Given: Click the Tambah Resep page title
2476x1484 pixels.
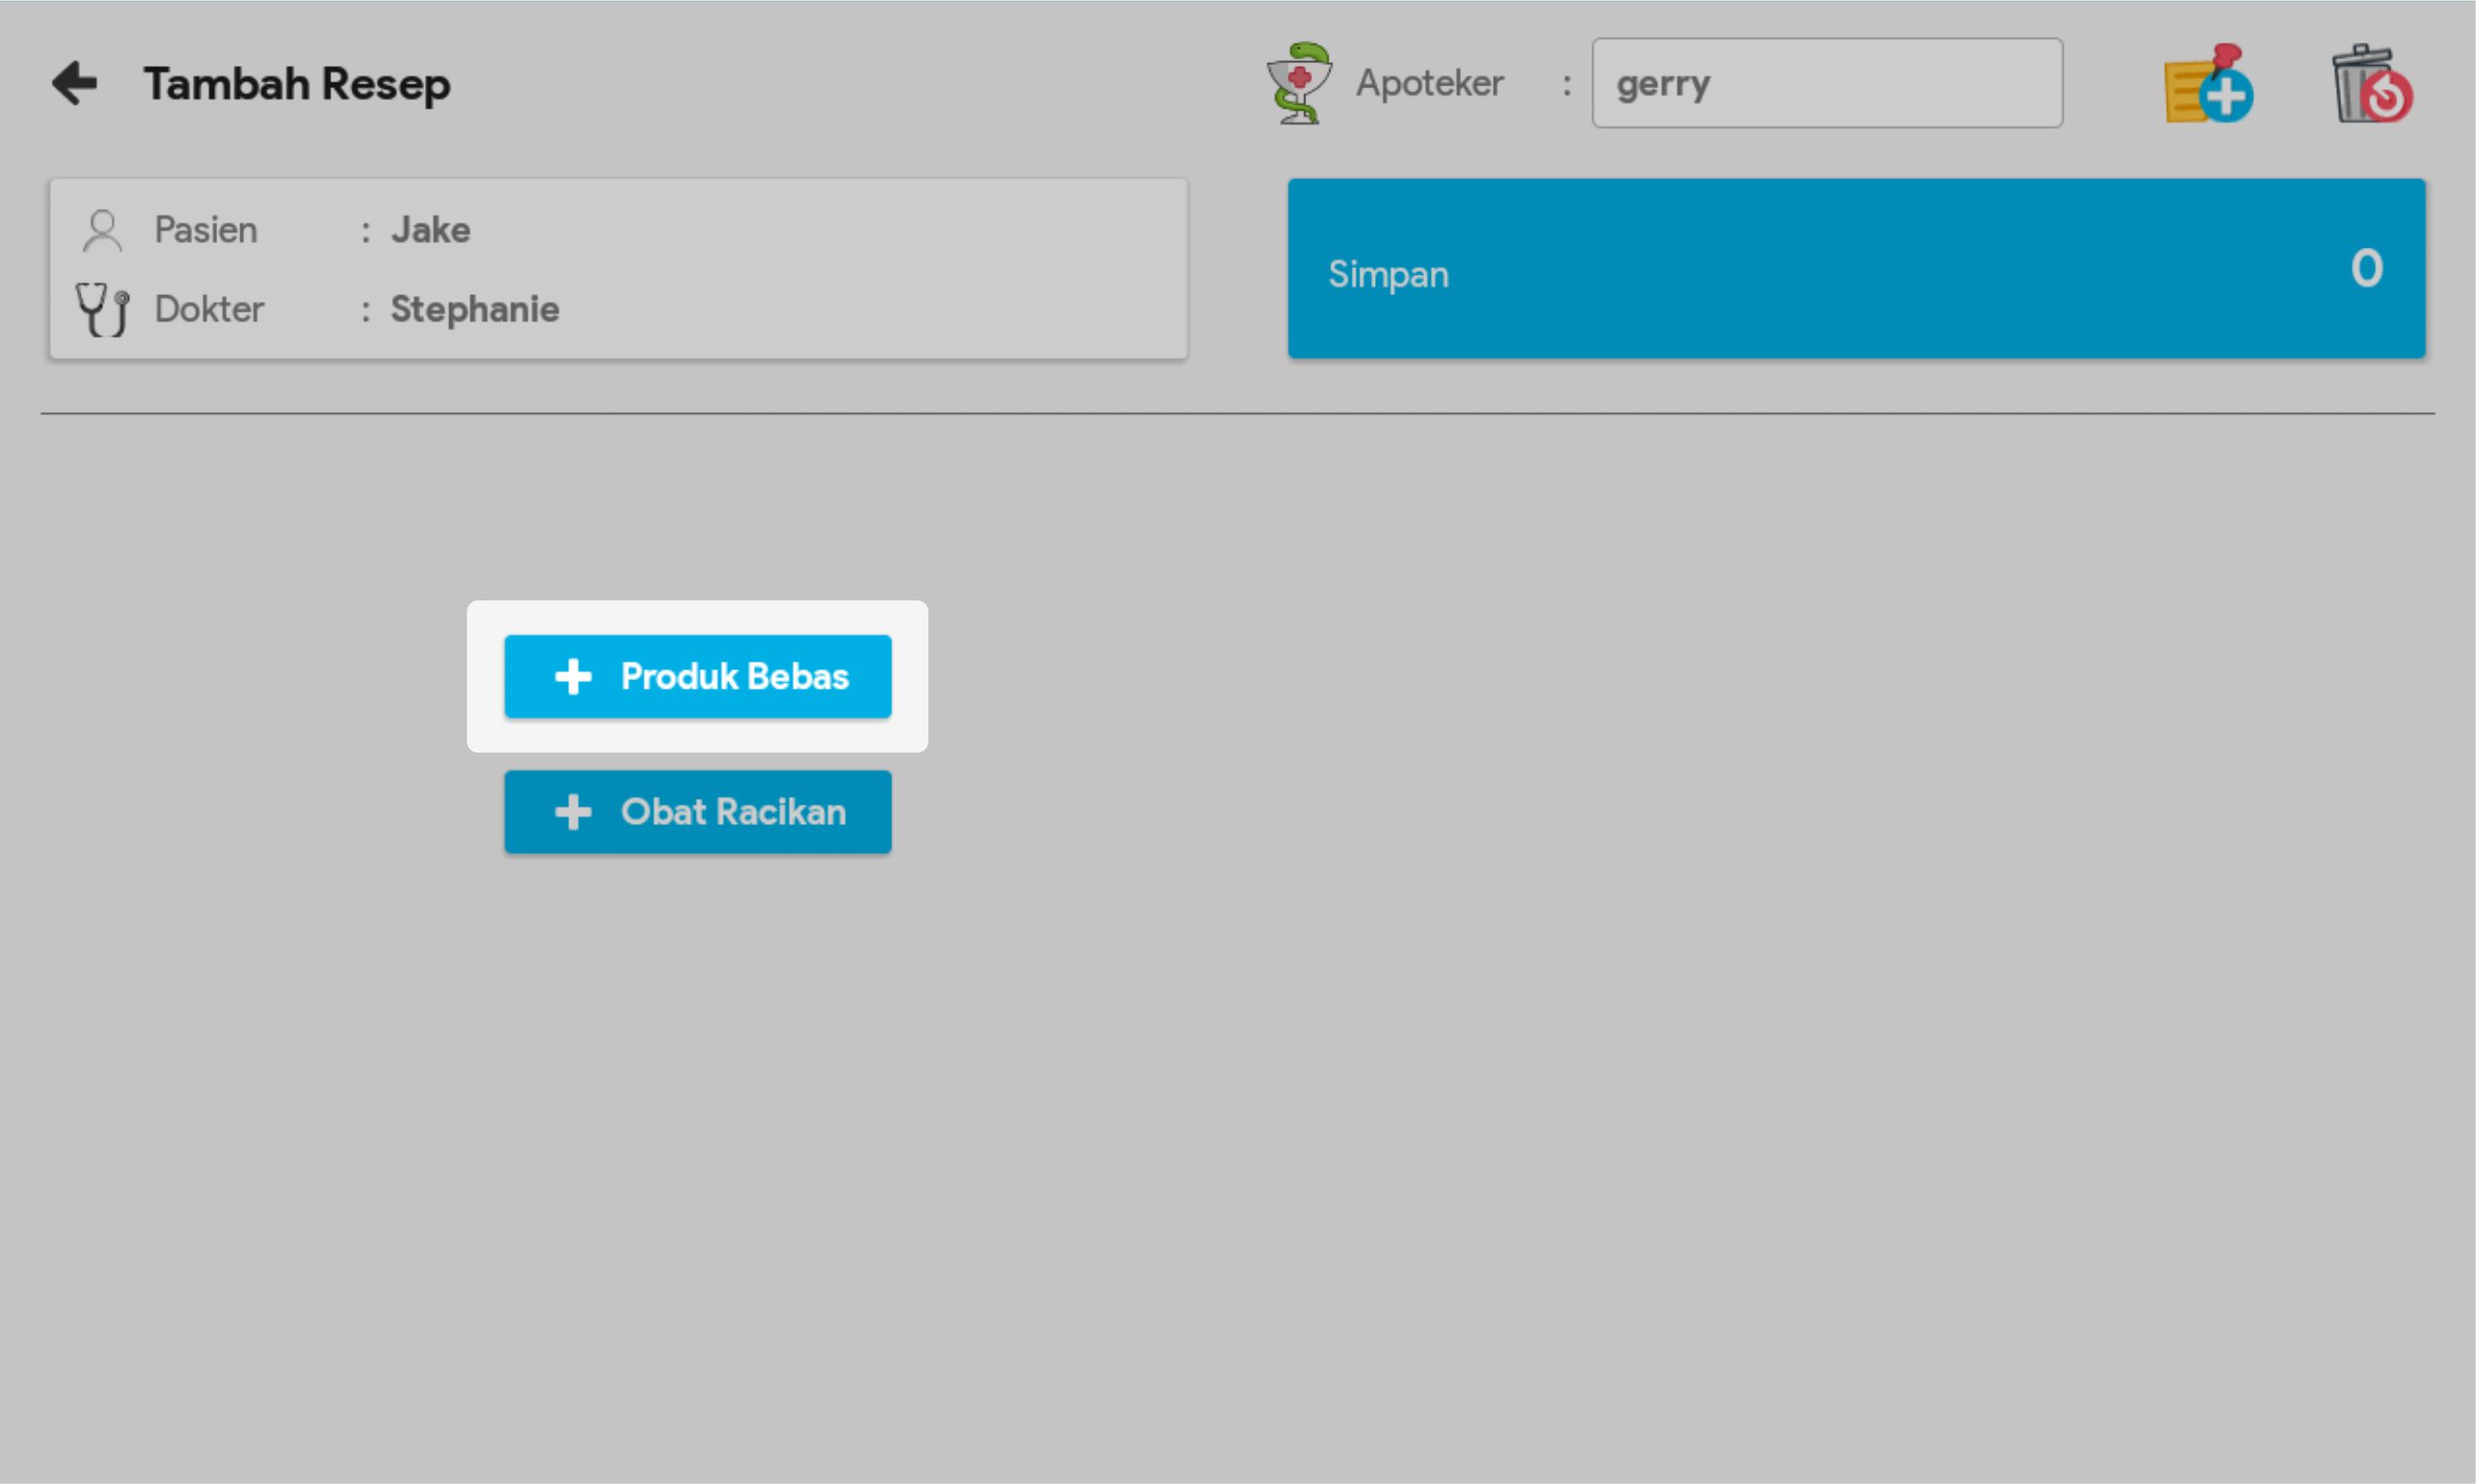Looking at the screenshot, I should pos(297,84).
